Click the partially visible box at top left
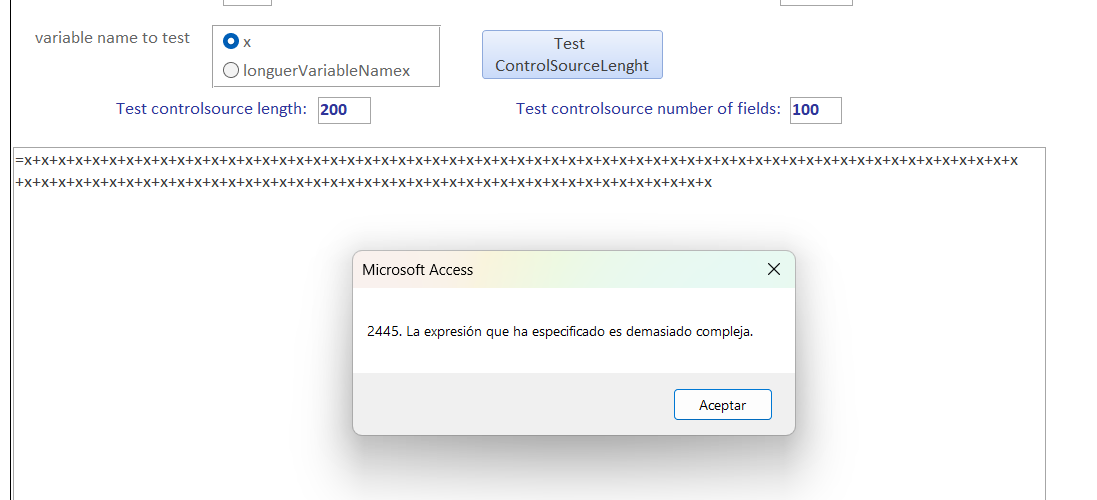Screen dimensions: 1097x500 pyautogui.click(x=247, y=2)
